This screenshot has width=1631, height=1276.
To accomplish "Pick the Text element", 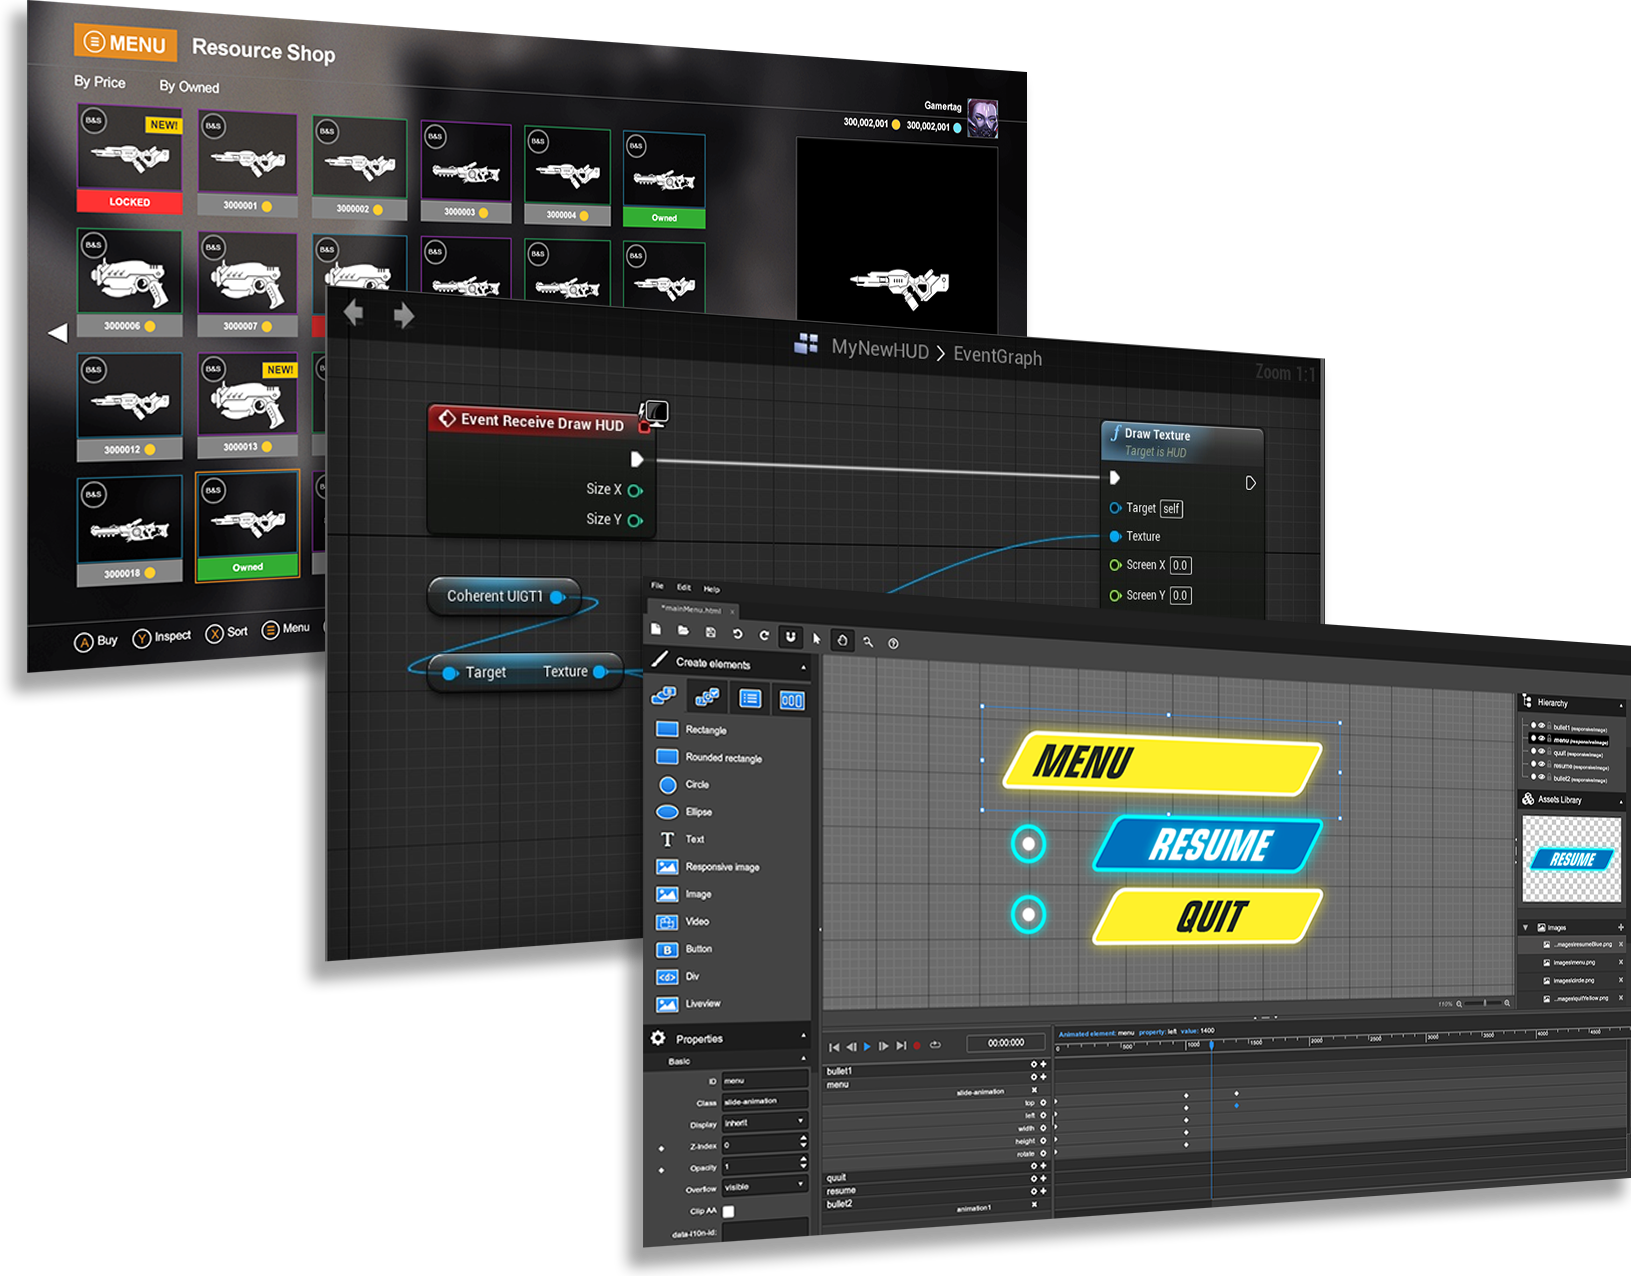I will pos(681,839).
